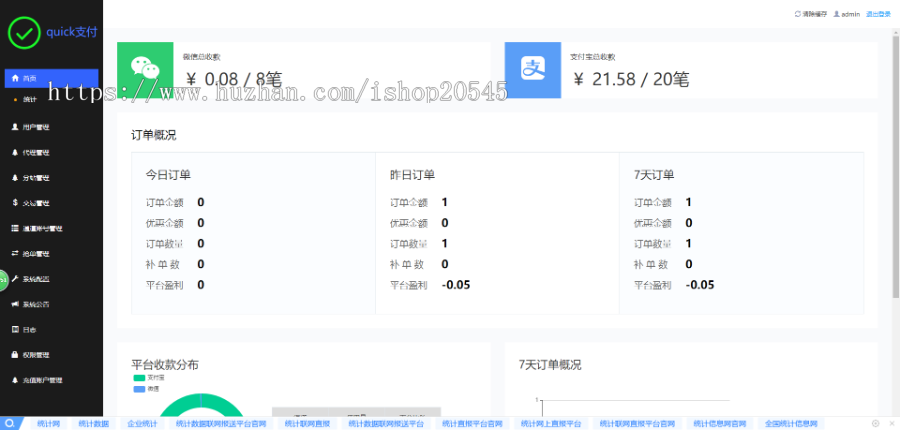The width and height of the screenshot is (900, 430).
Task: Click the person icon for 用户管理
Action: pyautogui.click(x=15, y=127)
